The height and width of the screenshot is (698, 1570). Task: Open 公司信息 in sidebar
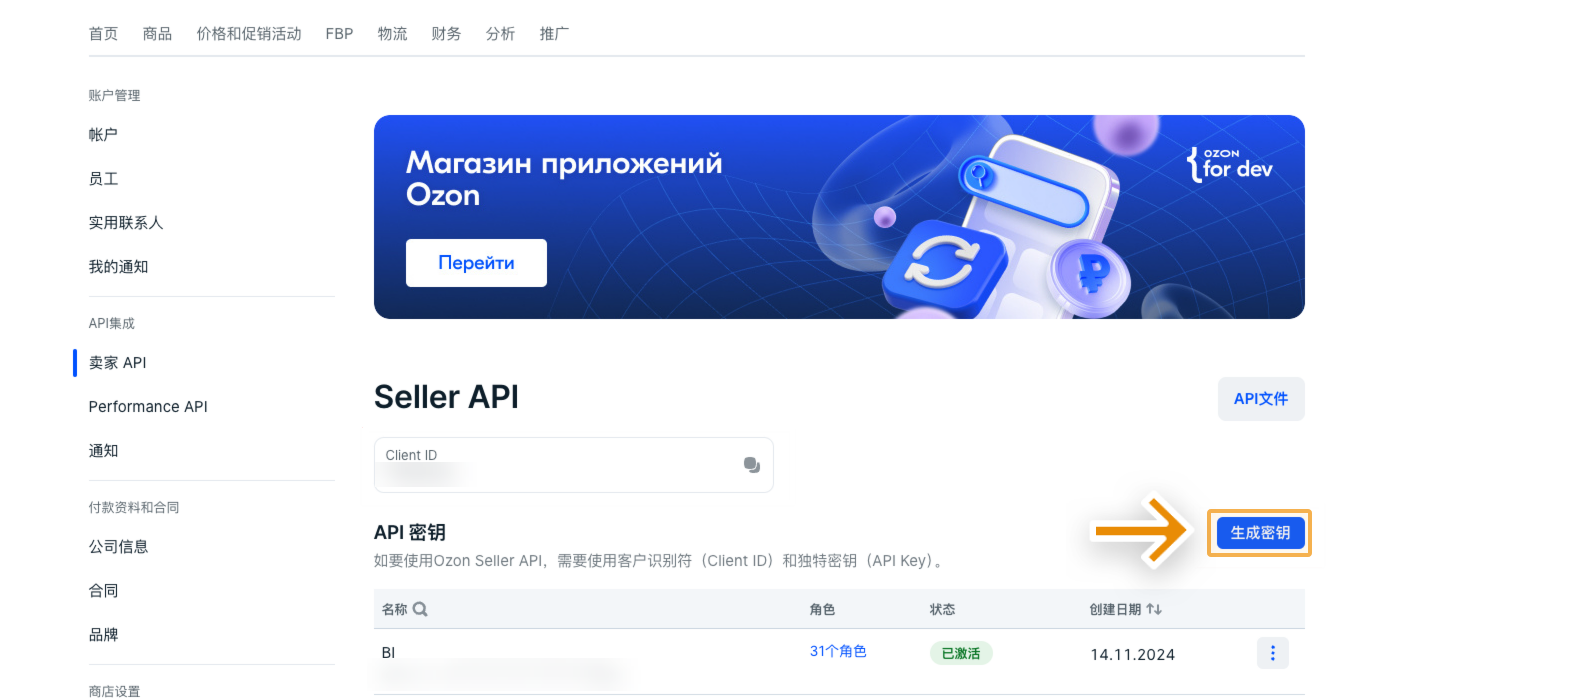click(x=118, y=547)
